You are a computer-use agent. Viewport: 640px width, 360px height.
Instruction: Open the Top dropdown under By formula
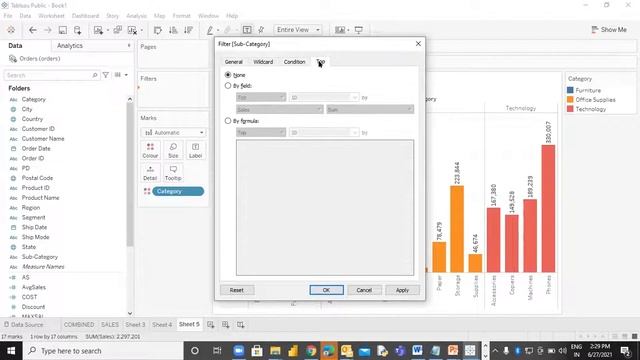(261, 133)
